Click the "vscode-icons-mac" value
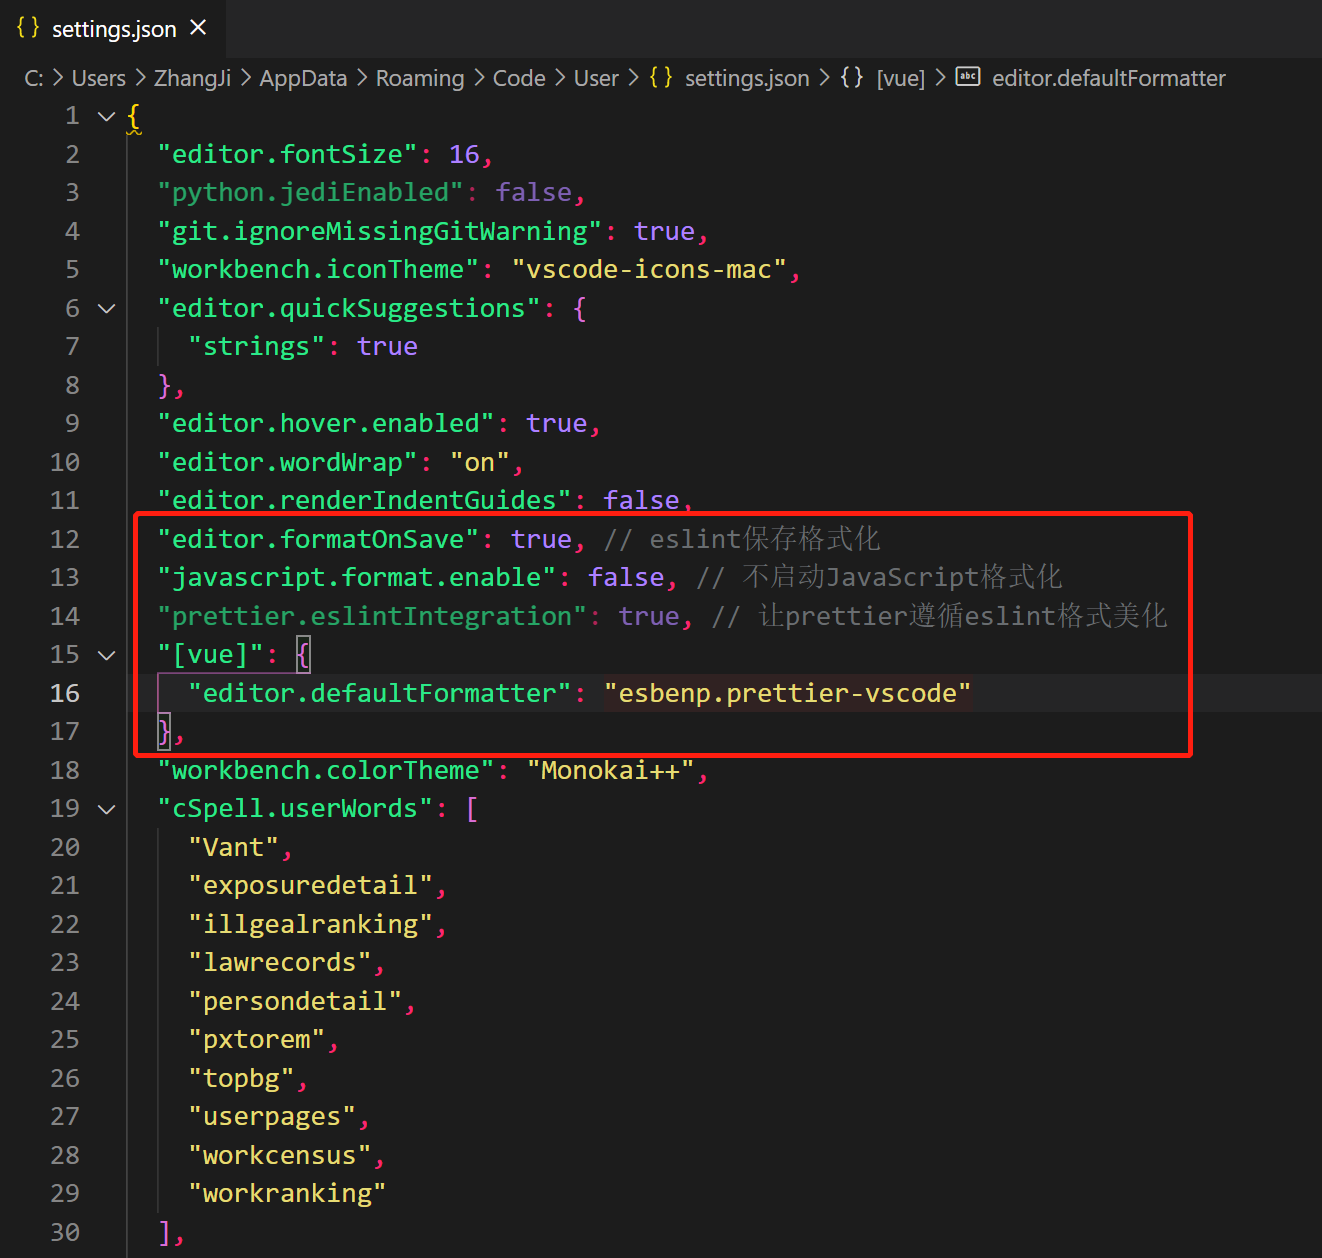 649,269
